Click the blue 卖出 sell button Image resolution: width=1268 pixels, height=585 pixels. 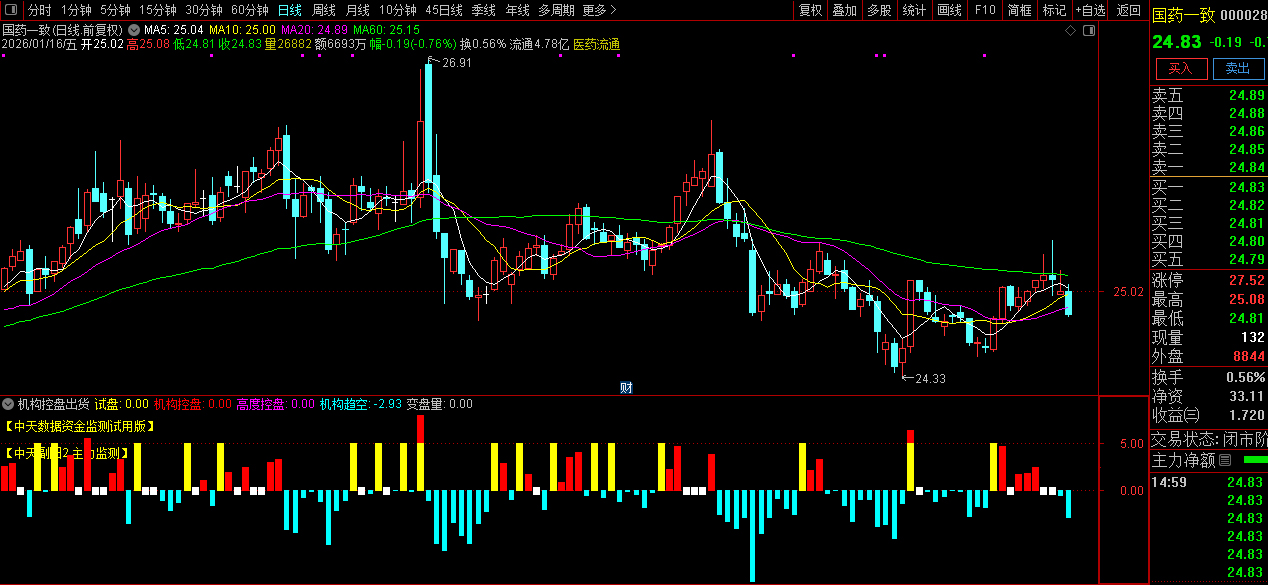pos(1238,68)
